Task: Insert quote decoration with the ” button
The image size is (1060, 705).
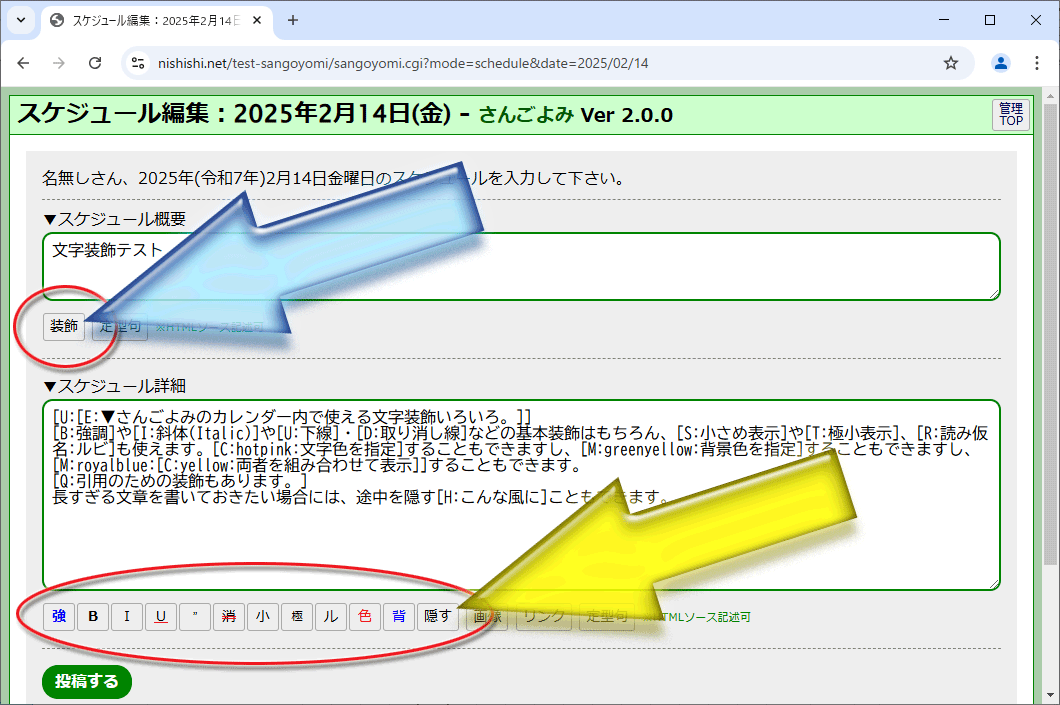Action: pos(195,616)
